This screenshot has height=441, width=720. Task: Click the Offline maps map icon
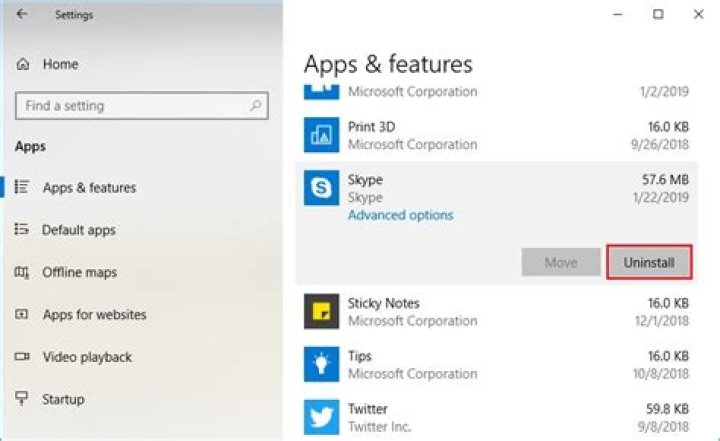22,272
